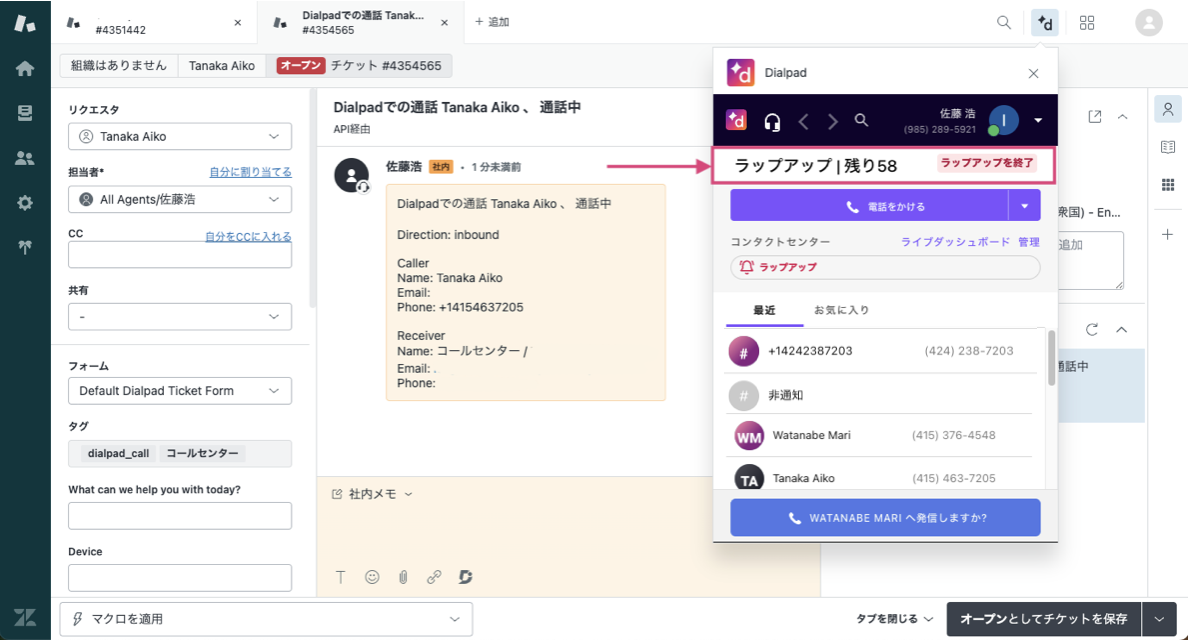The width and height of the screenshot is (1188, 641).
Task: Open the Dialpad widget home icon
Action: (x=737, y=121)
